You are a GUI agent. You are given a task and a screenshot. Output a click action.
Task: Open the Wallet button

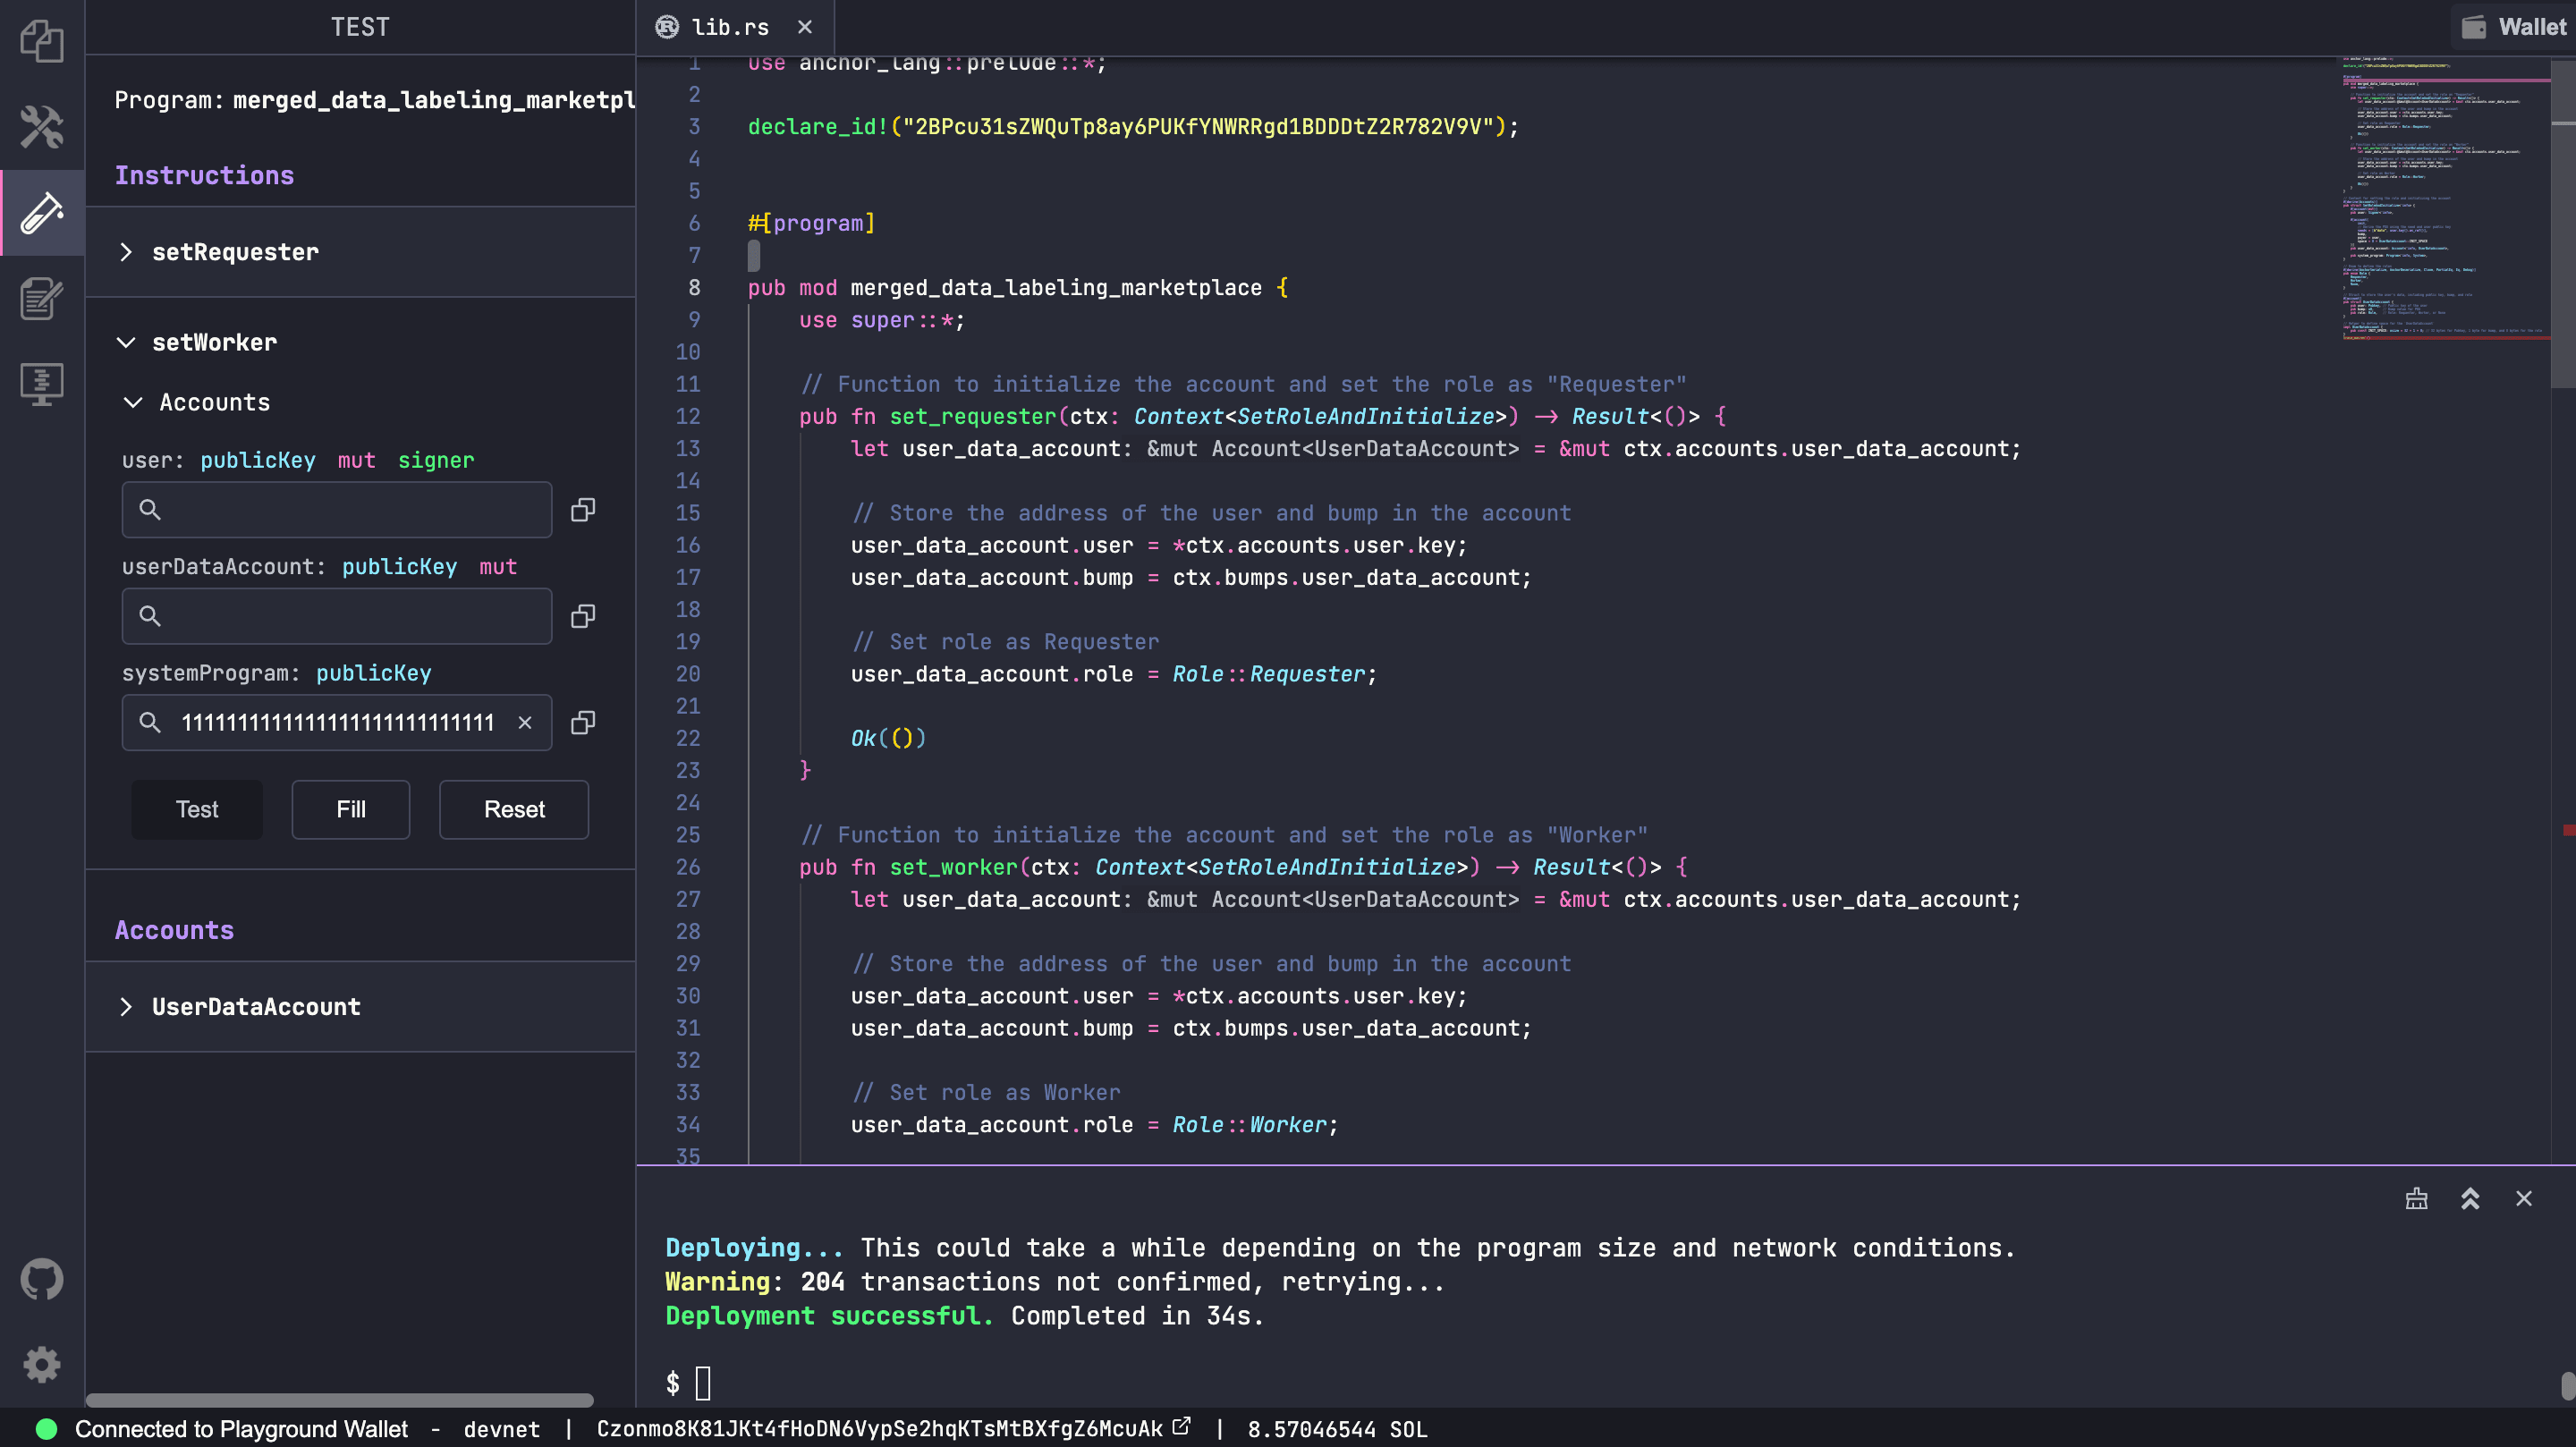click(x=2514, y=27)
